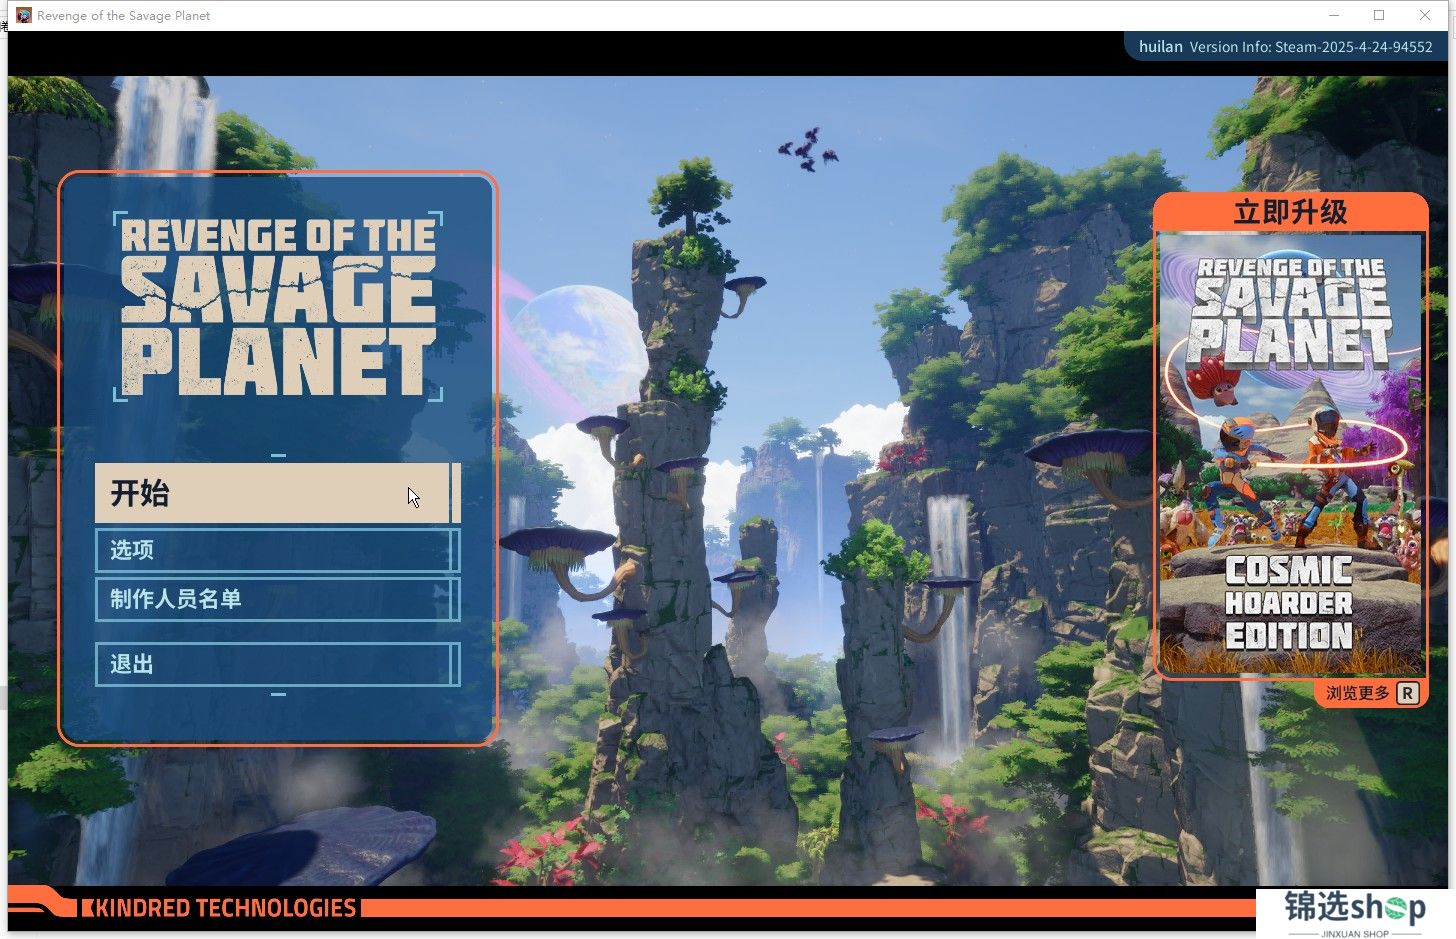Close the Revenge of the Savage Planet window
The height and width of the screenshot is (939, 1456).
1425,15
